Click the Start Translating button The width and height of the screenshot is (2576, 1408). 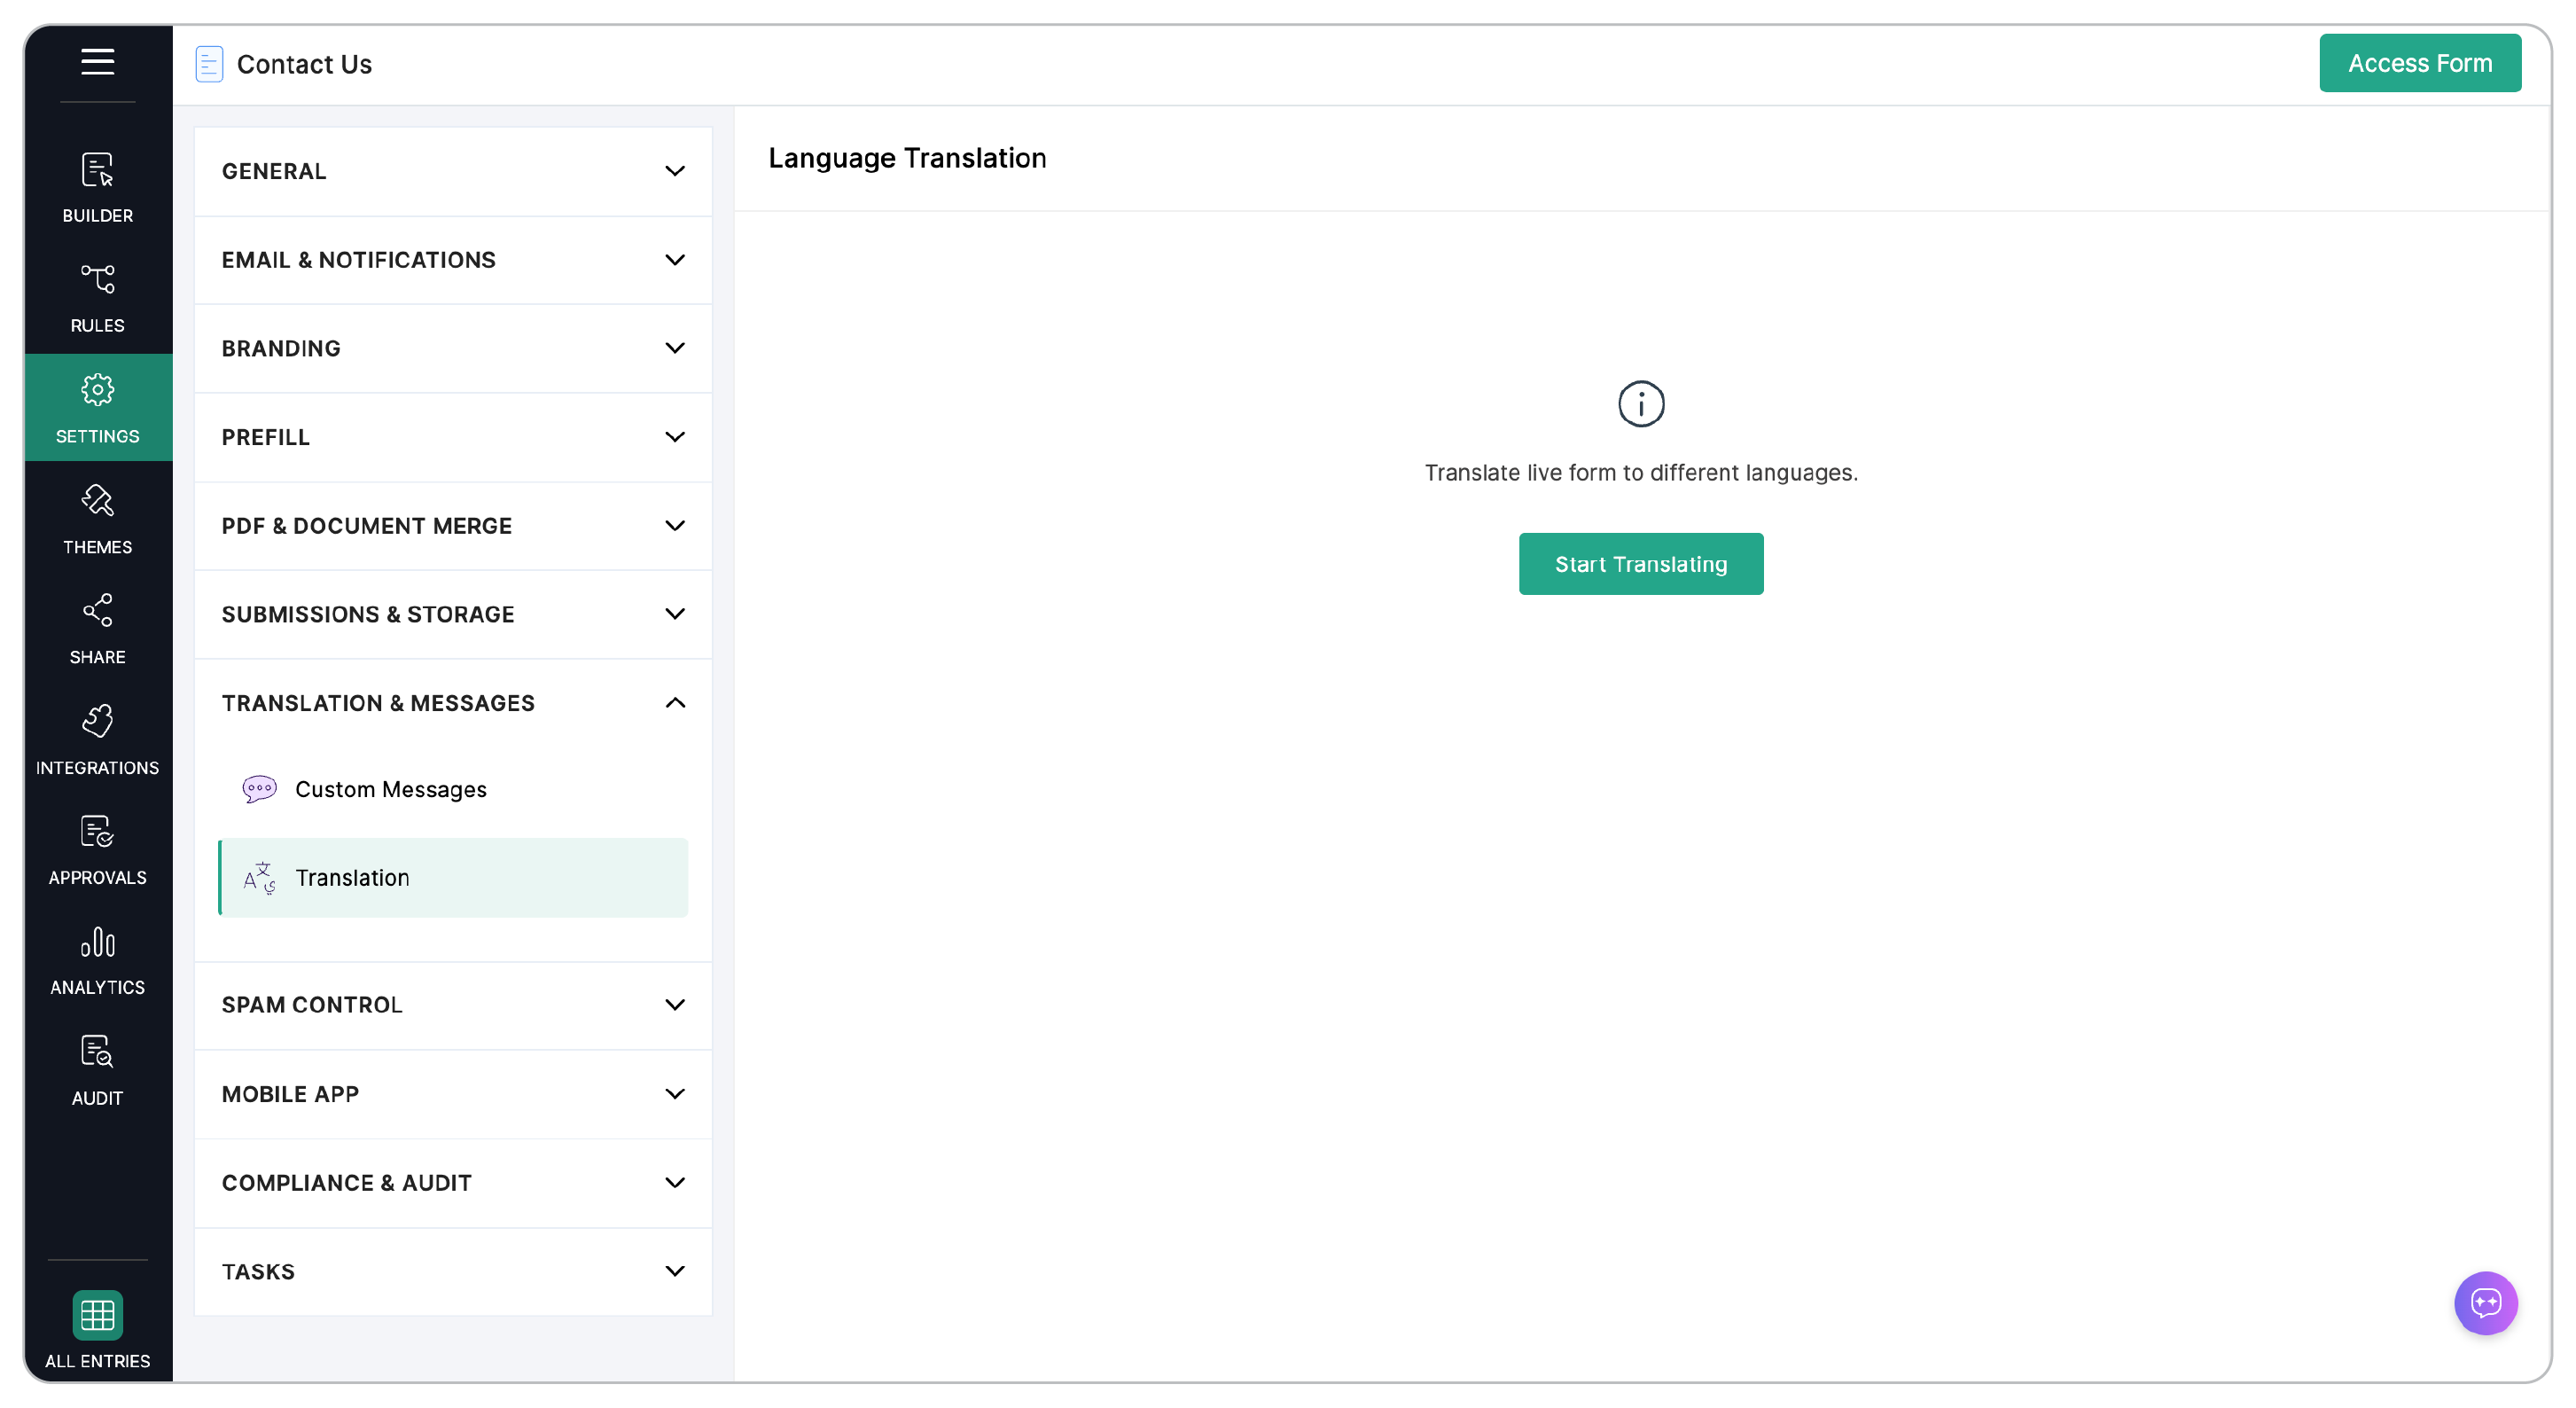[1641, 564]
